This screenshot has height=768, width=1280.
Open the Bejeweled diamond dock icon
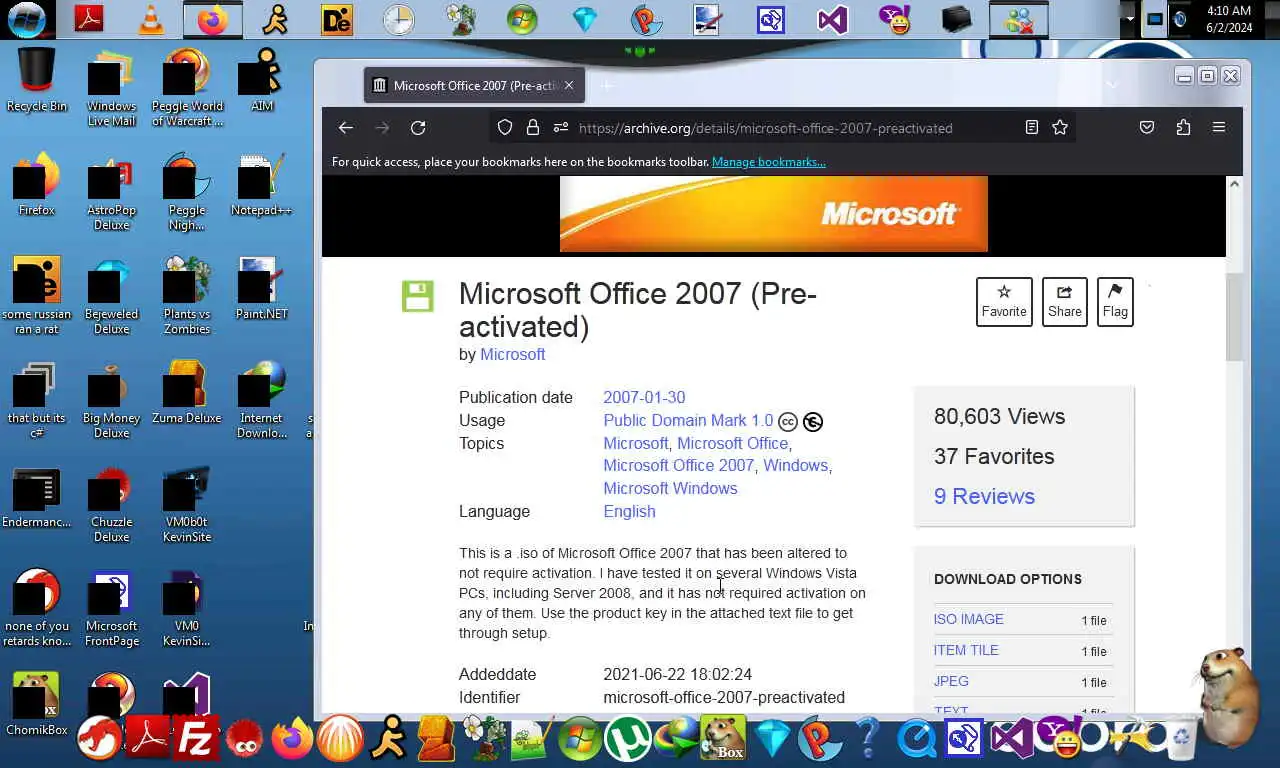pos(772,739)
